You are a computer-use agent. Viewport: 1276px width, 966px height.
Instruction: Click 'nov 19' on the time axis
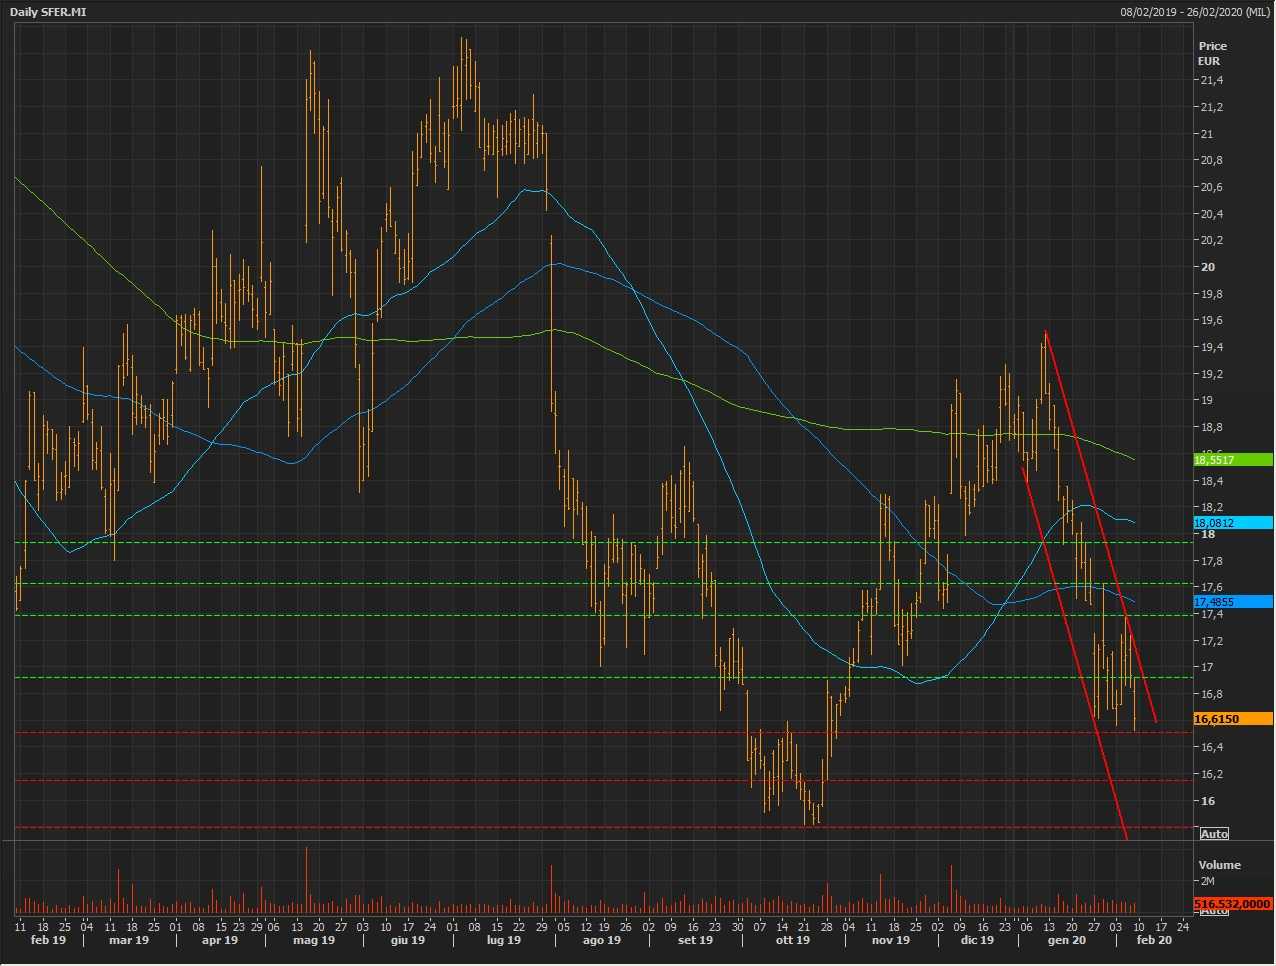click(890, 940)
